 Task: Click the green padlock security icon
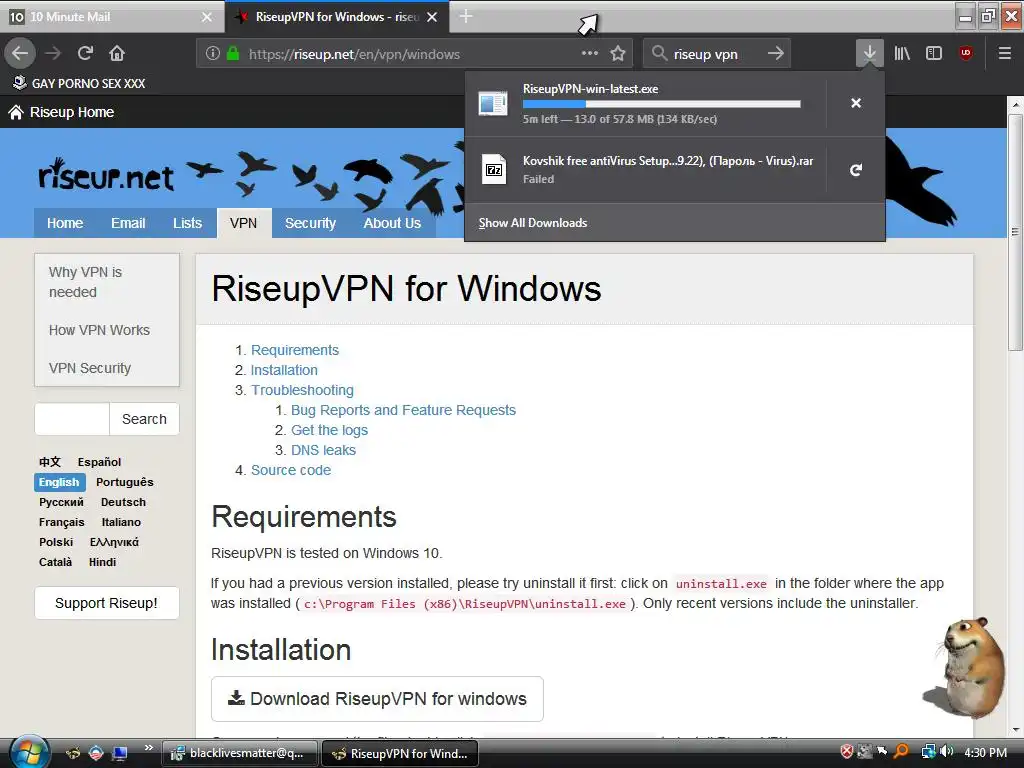tap(232, 53)
